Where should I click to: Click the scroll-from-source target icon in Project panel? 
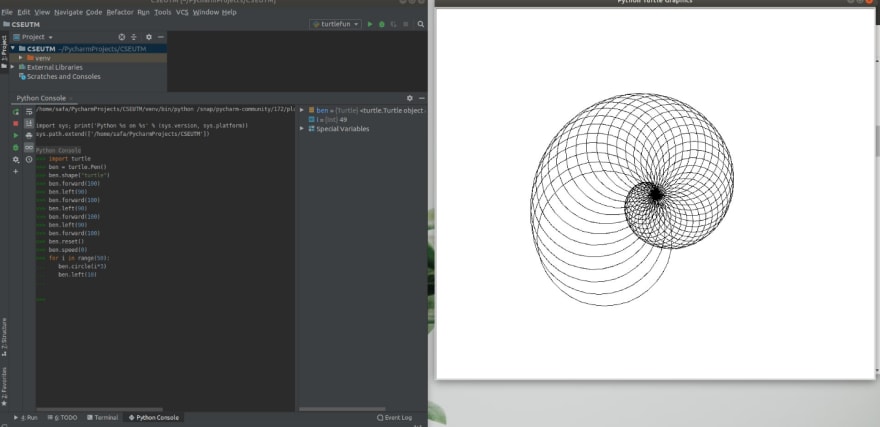coord(122,37)
